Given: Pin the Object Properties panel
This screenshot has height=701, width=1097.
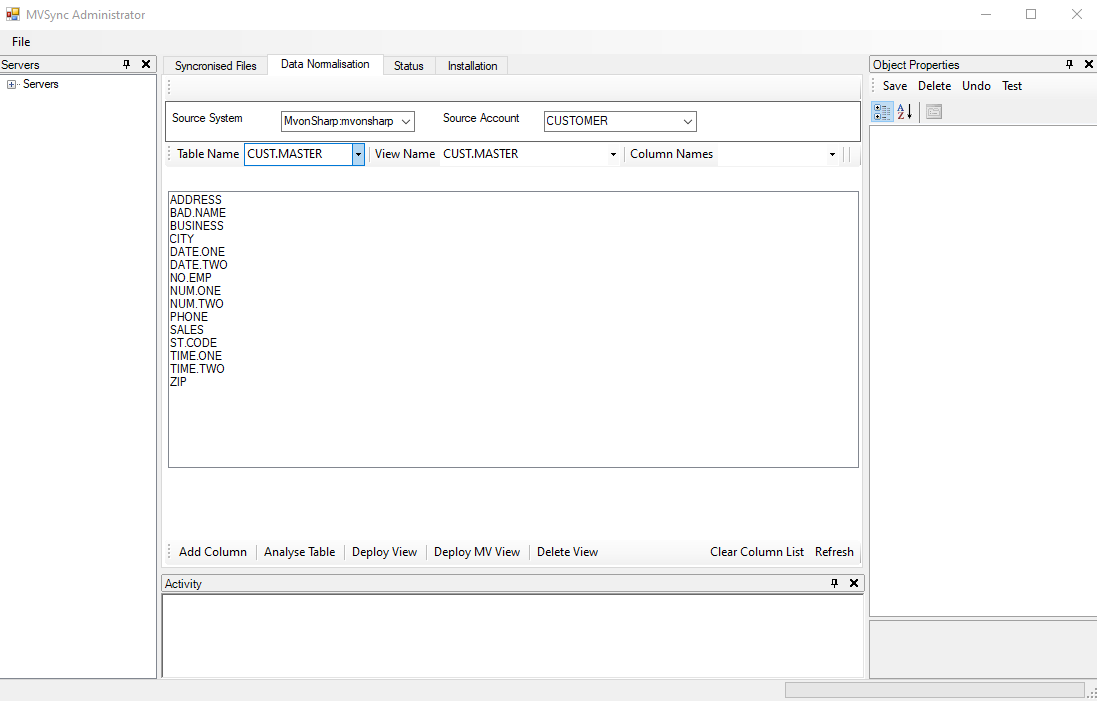Looking at the screenshot, I should [1069, 64].
